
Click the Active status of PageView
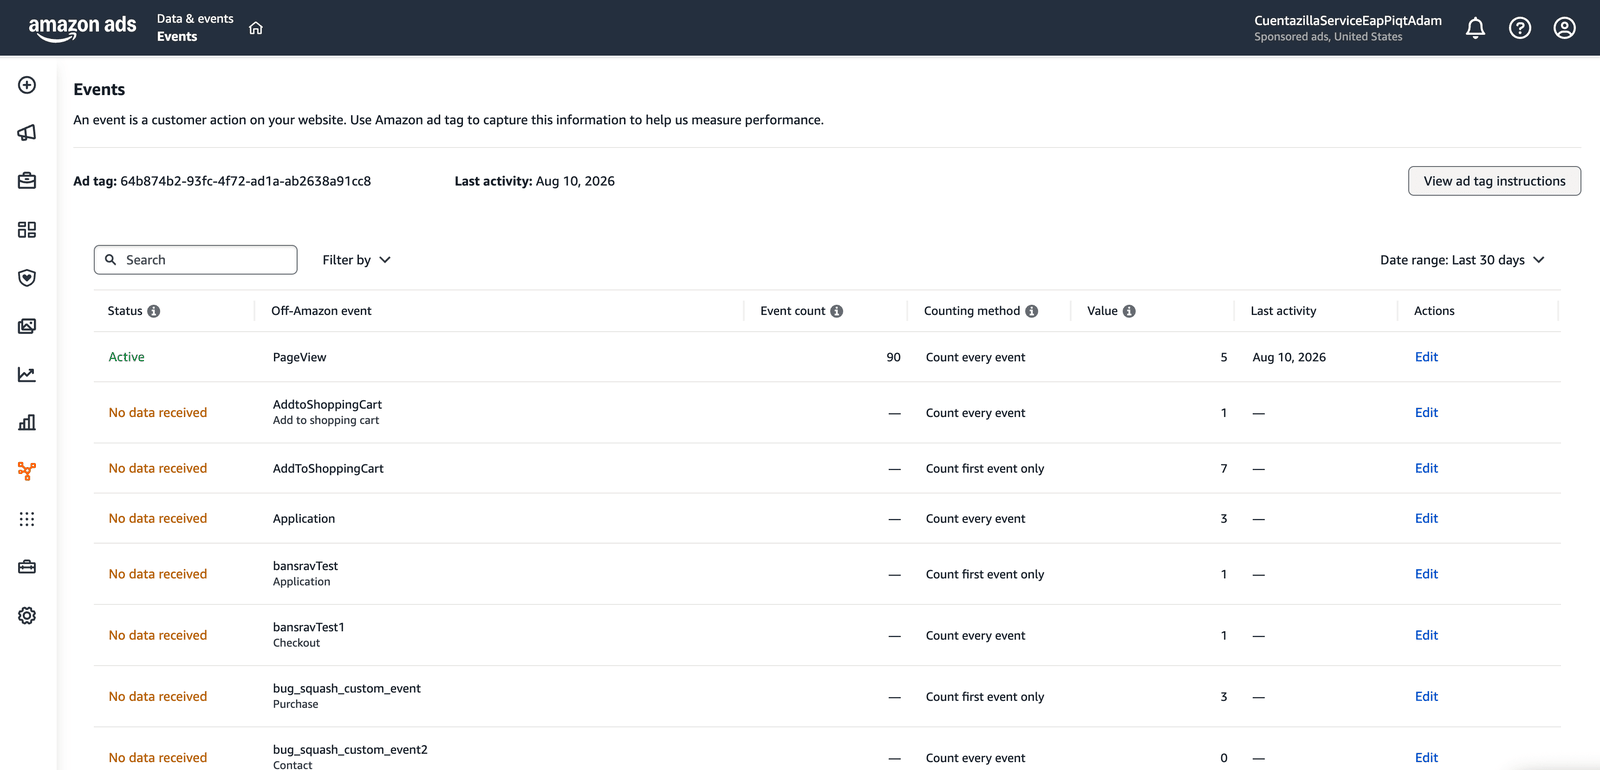[x=126, y=357]
